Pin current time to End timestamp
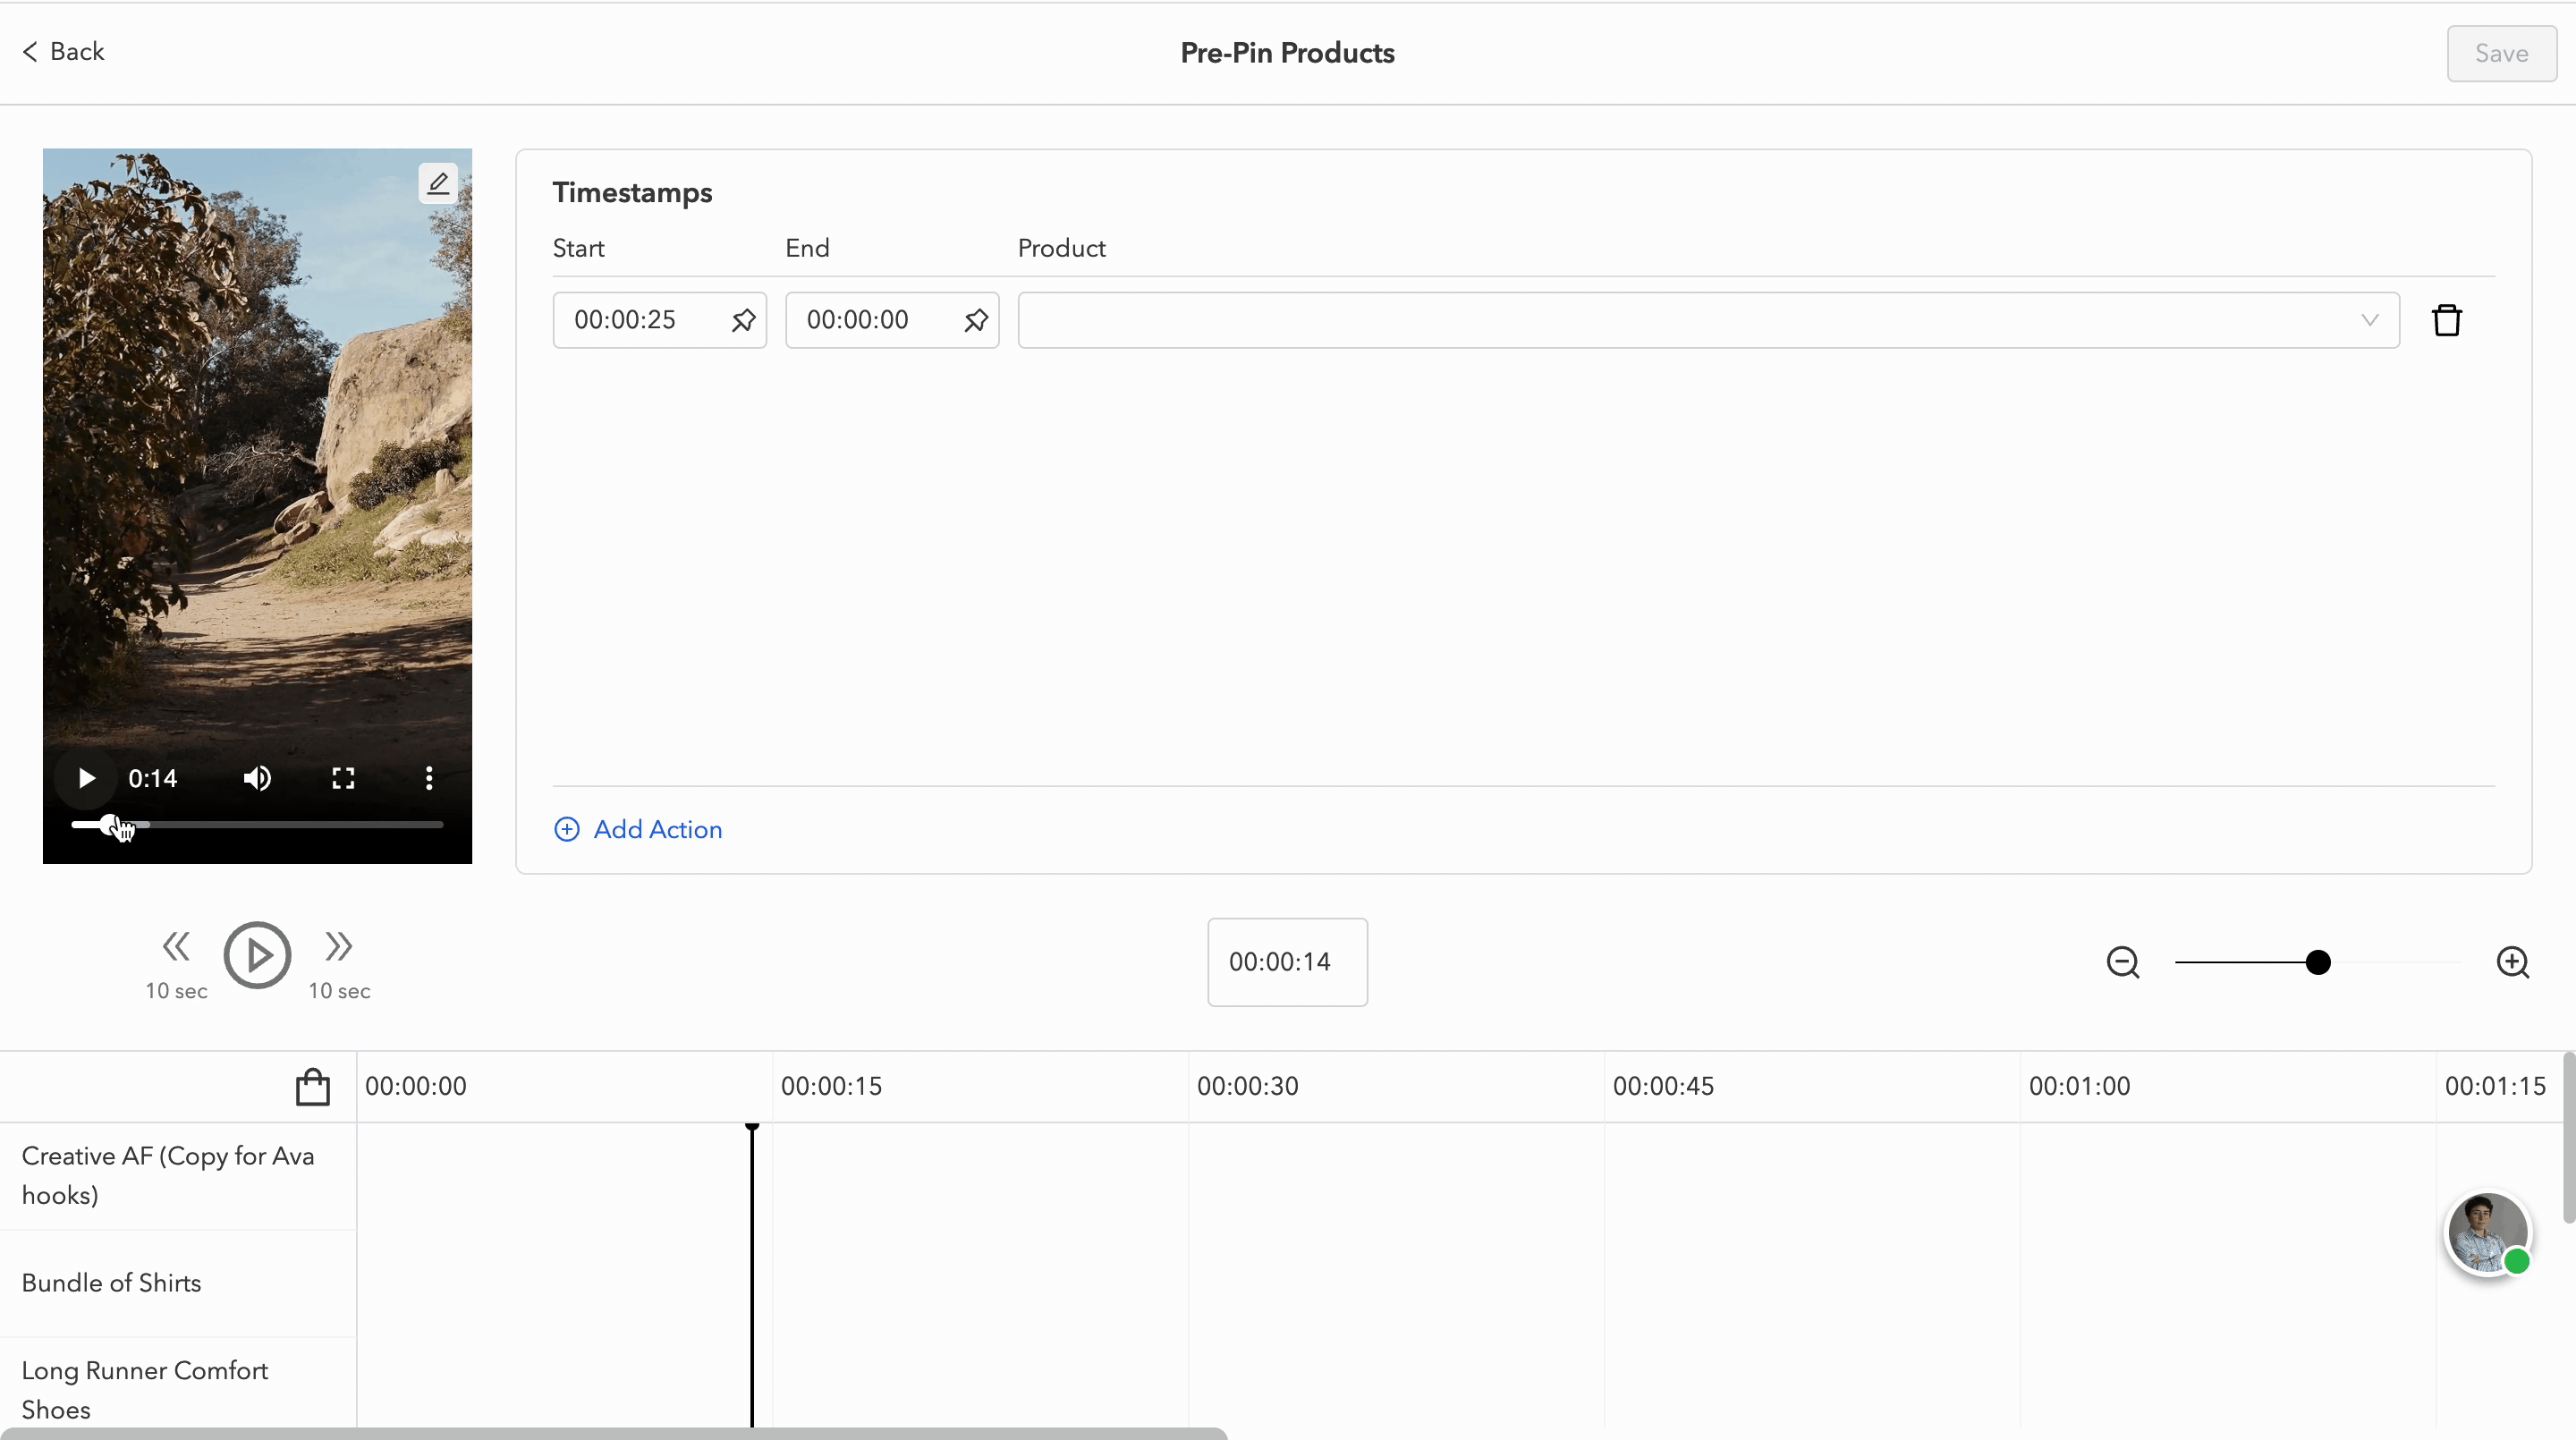The image size is (2576, 1440). click(x=975, y=320)
